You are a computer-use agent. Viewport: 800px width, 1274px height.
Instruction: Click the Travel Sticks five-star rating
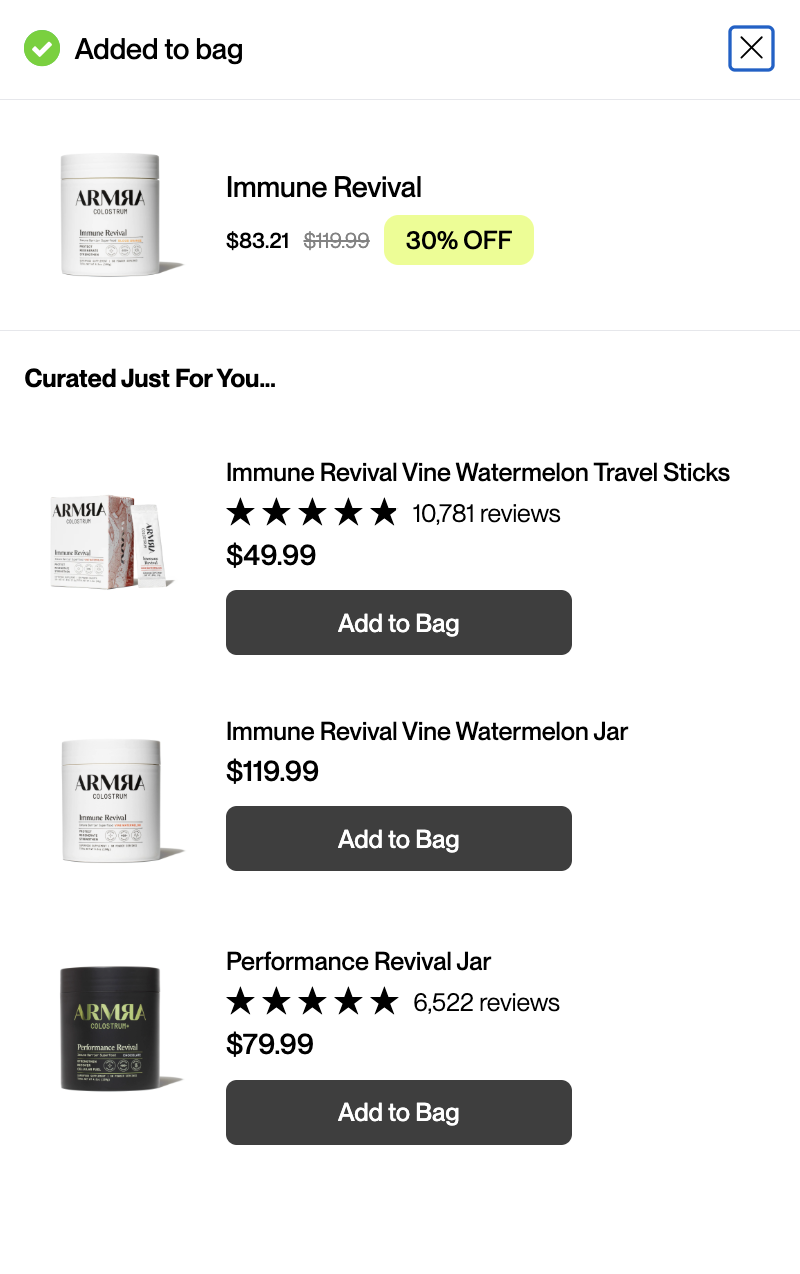point(312,513)
